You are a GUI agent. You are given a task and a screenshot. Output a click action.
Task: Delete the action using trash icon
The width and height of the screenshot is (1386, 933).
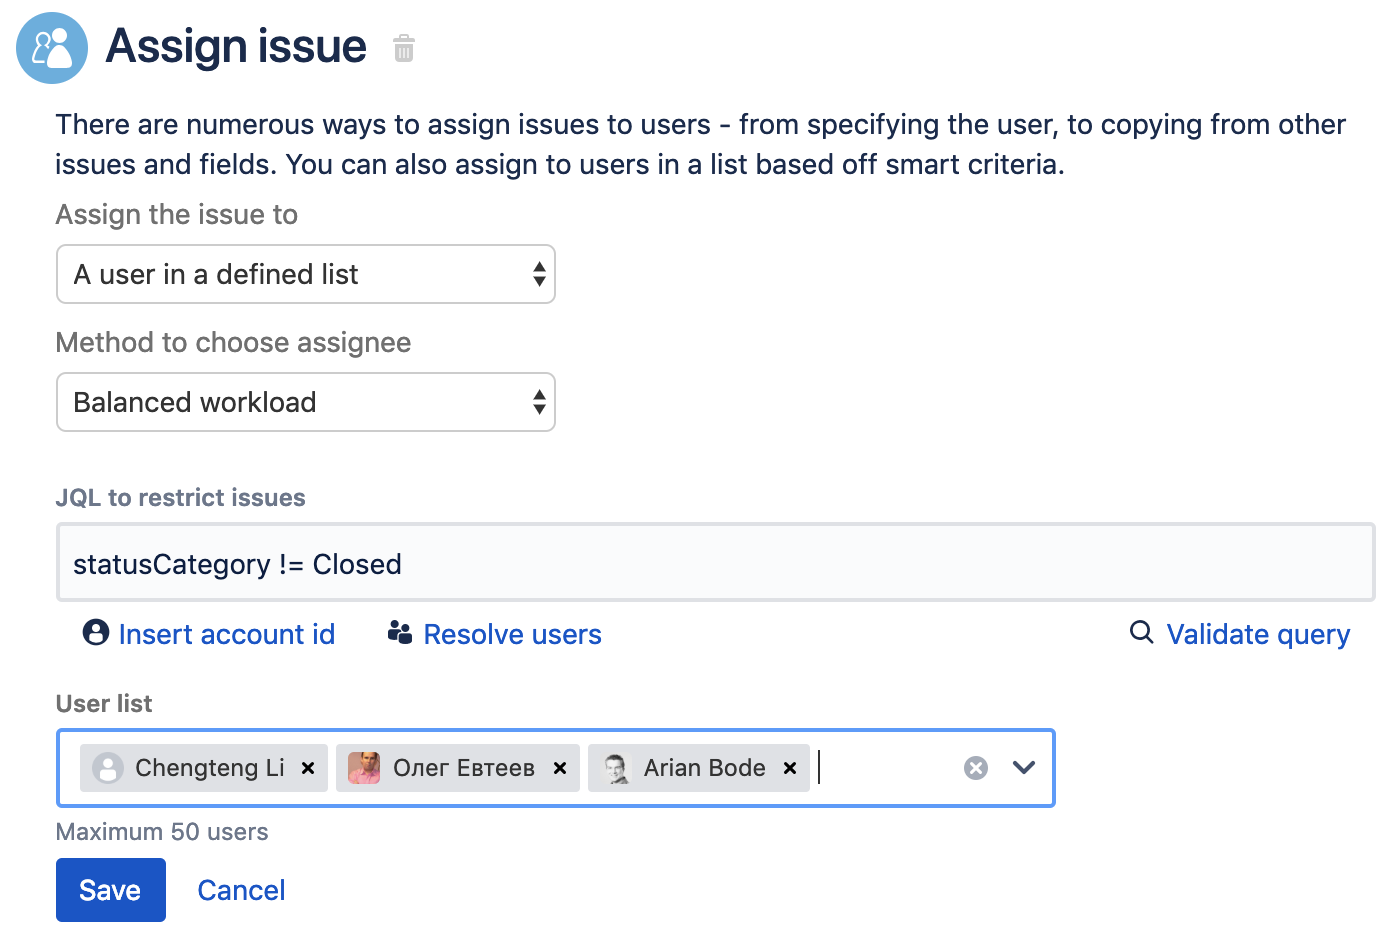[x=404, y=48]
